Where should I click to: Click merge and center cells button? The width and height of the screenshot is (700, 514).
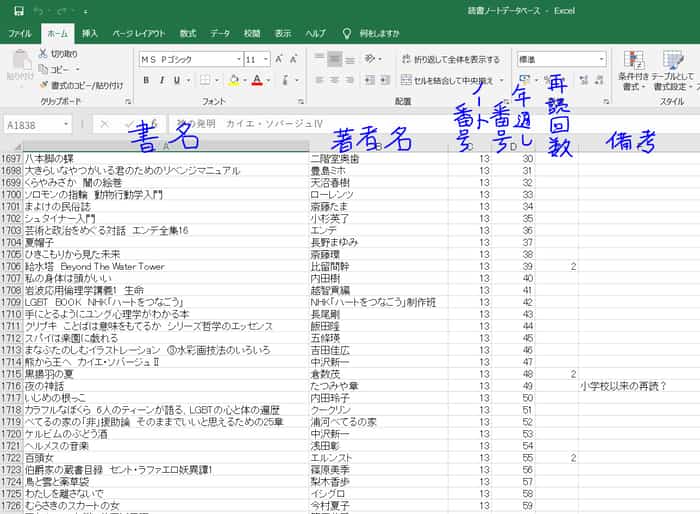(447, 80)
